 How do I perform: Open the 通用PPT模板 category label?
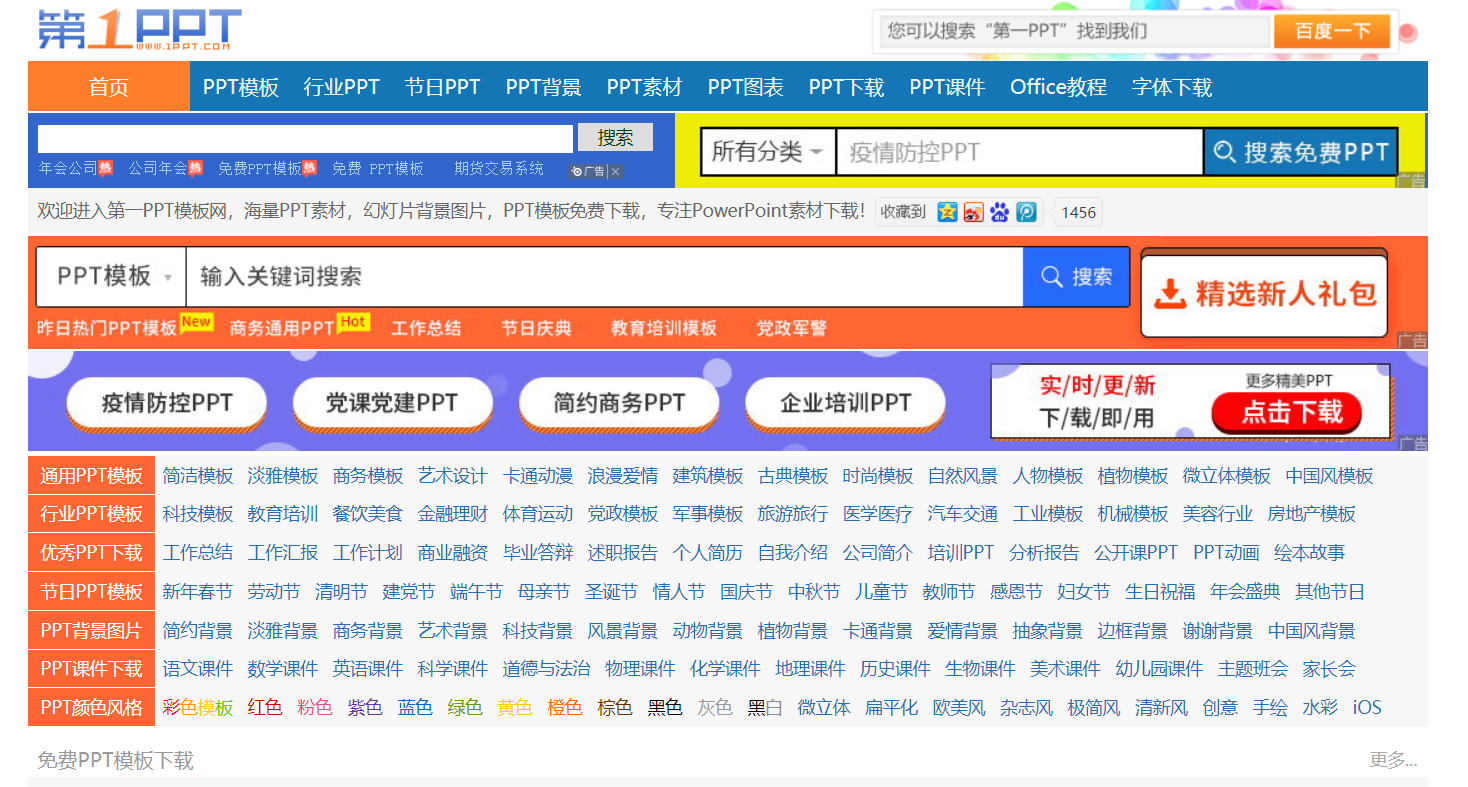pyautogui.click(x=92, y=475)
